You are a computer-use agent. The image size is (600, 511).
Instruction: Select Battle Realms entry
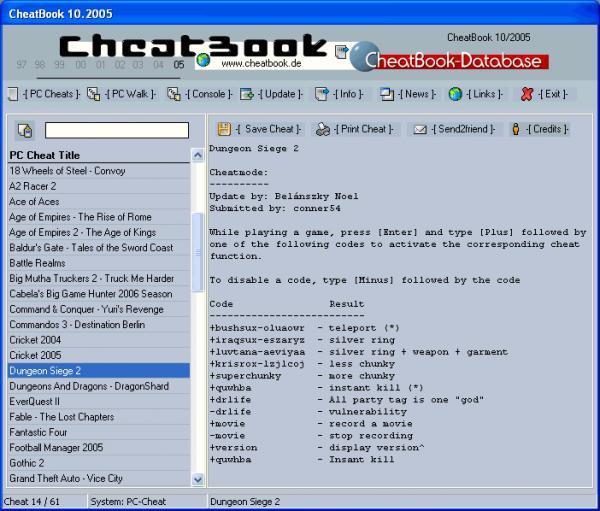coord(99,263)
